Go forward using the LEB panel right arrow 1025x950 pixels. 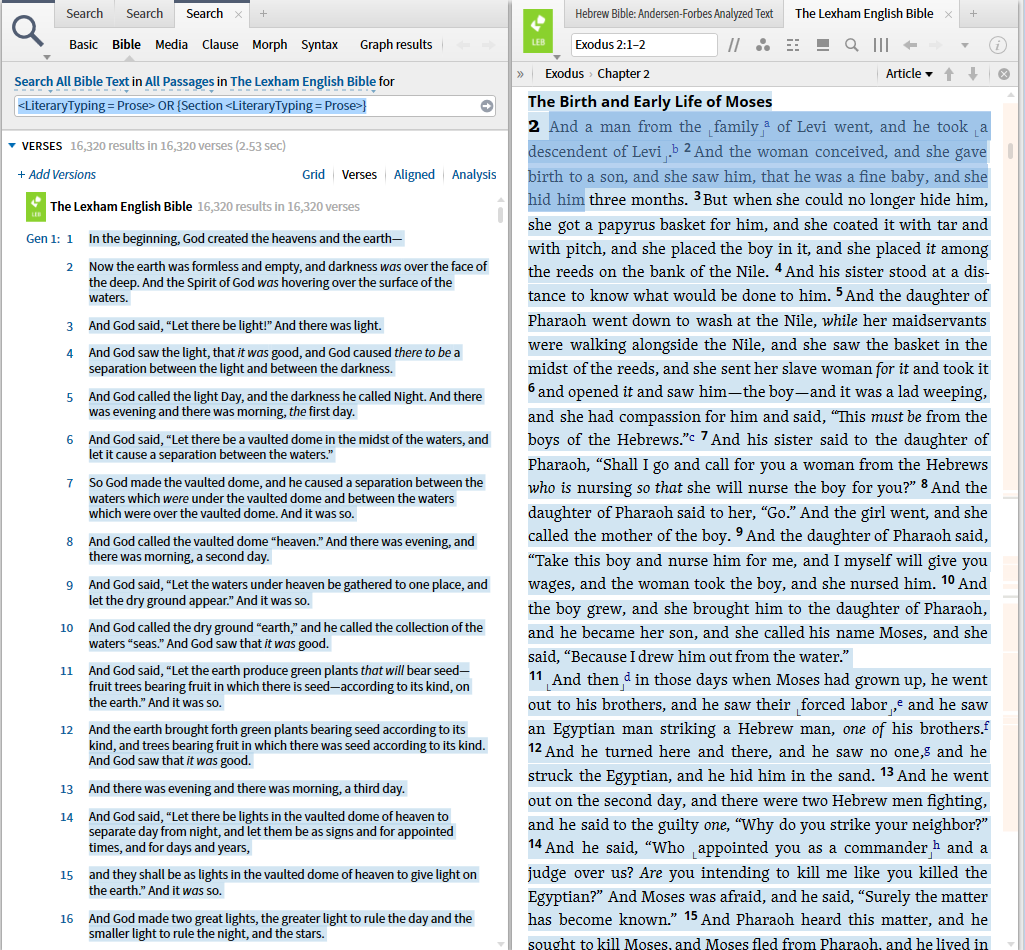[x=936, y=45]
